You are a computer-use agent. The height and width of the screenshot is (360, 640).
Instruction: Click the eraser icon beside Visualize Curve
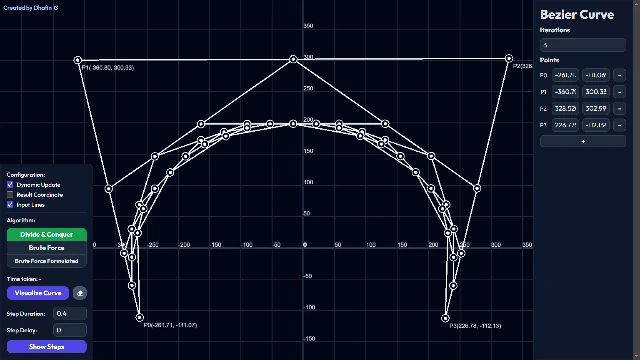(x=80, y=293)
